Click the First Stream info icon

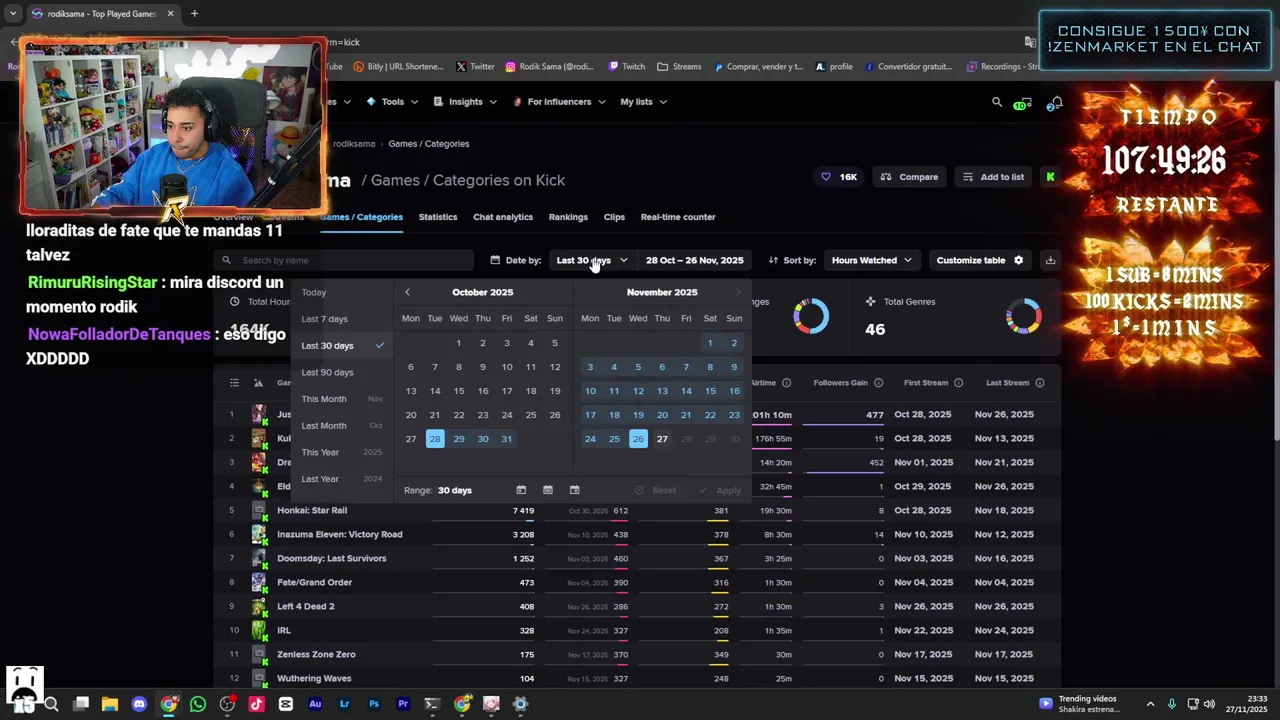click(958, 383)
